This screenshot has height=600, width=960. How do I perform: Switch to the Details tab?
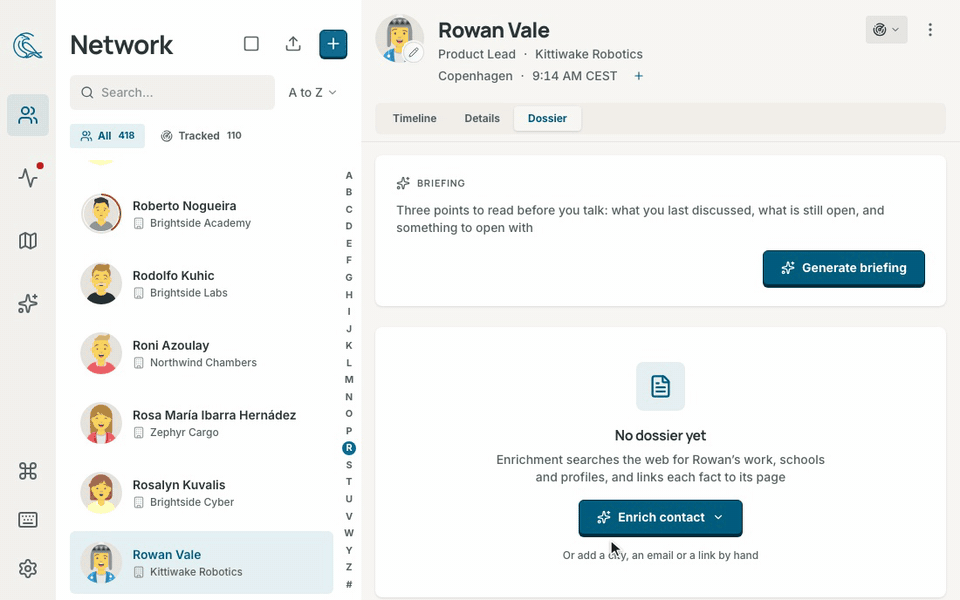pos(482,118)
